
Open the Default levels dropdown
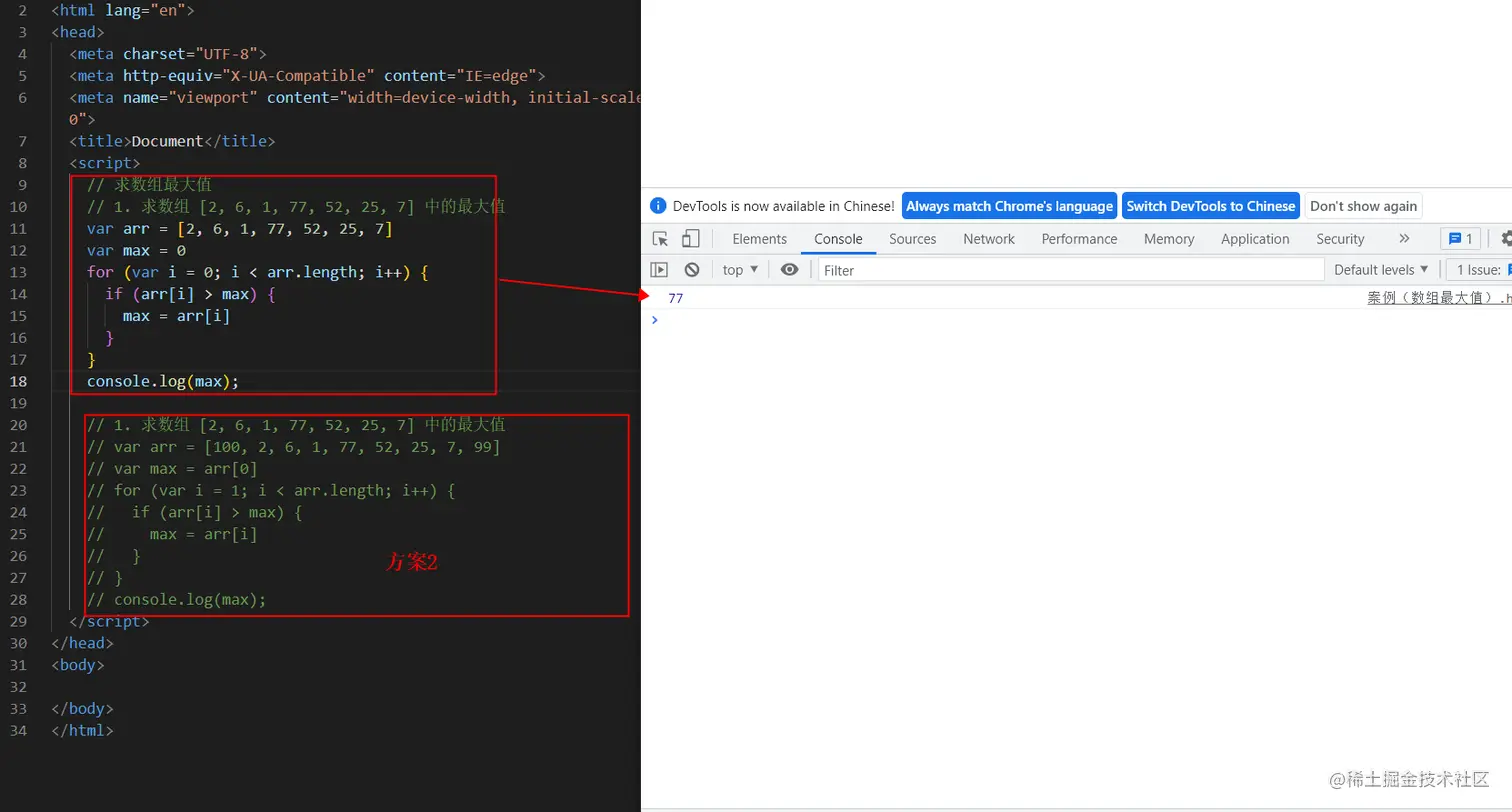click(x=1381, y=270)
